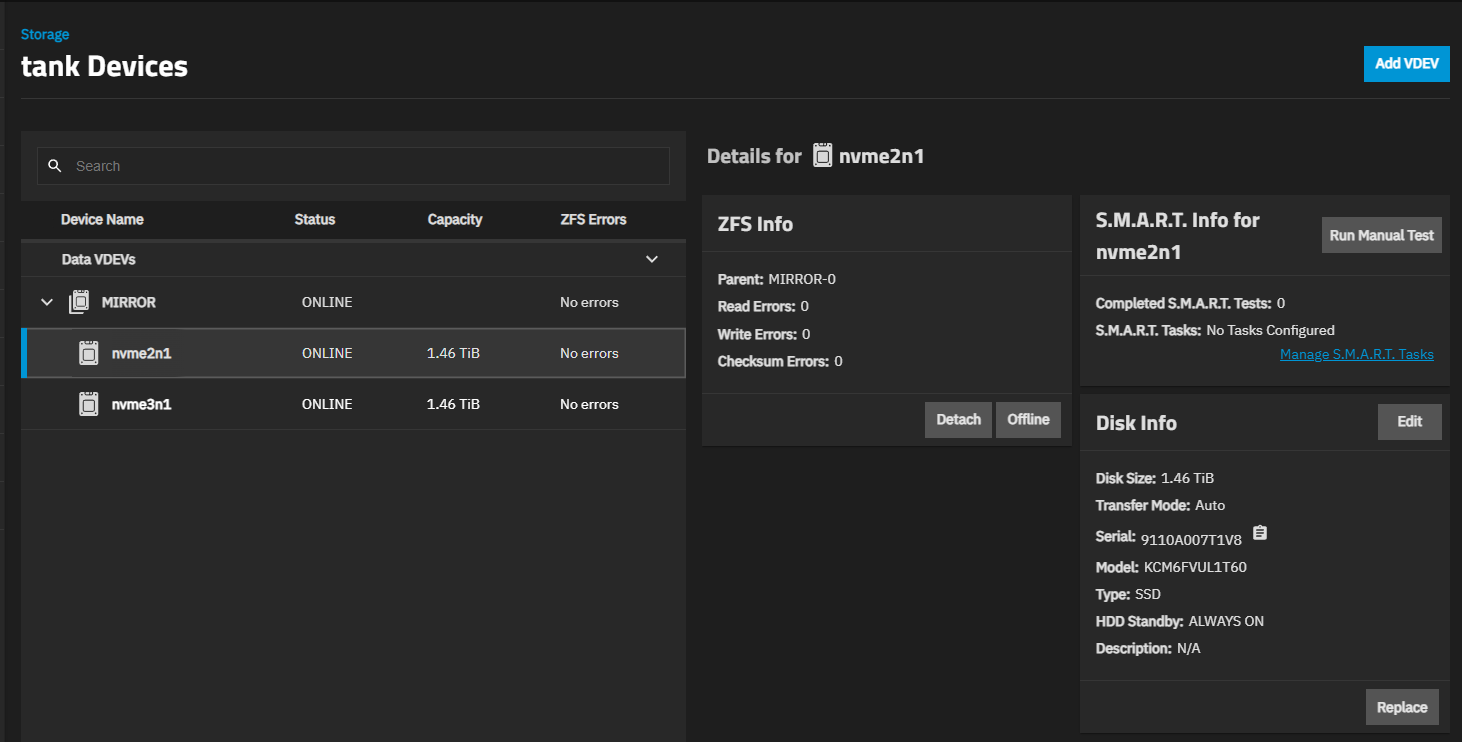Viewport: 1462px width, 742px height.
Task: Click disk icon in Details header
Action: (822, 156)
